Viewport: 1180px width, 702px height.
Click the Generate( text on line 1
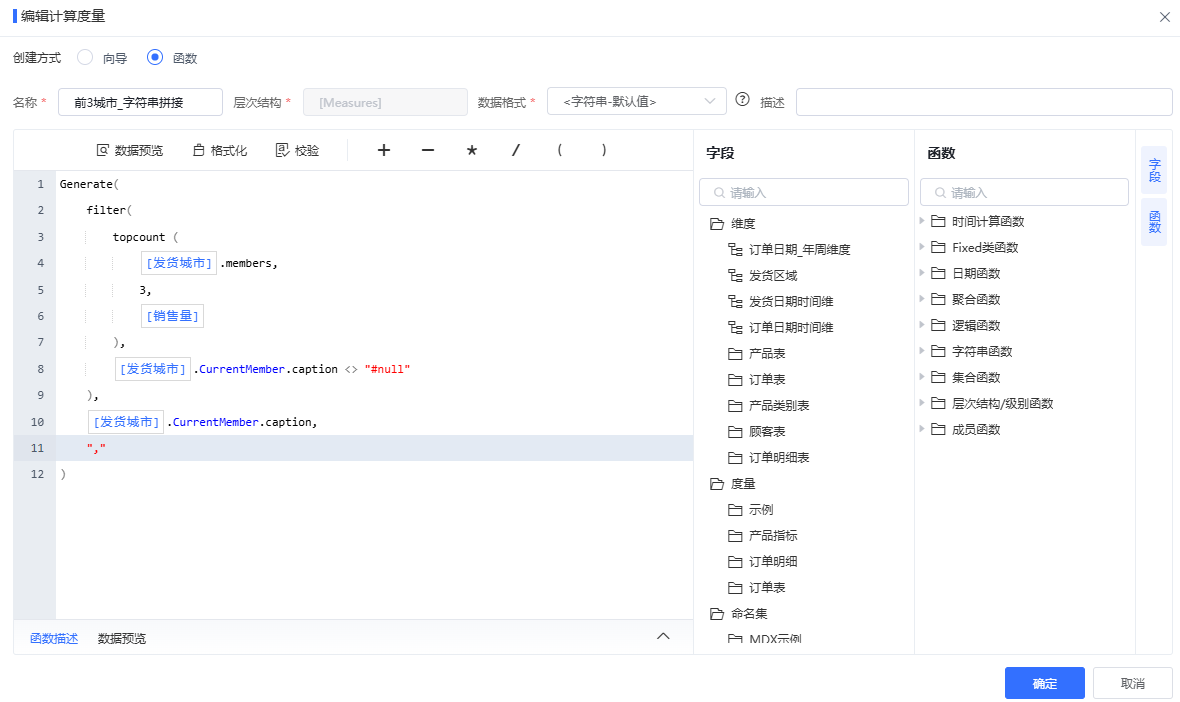(x=90, y=184)
